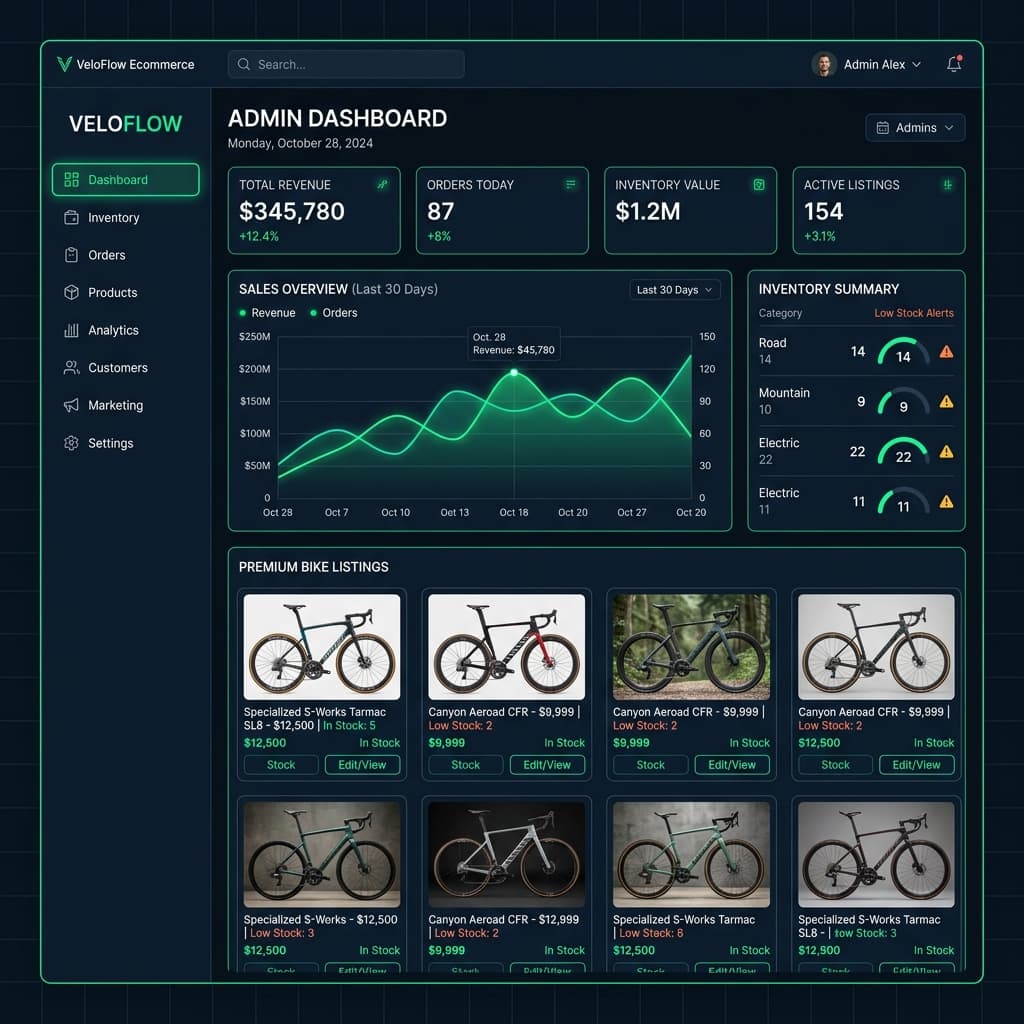Screen dimensions: 1024x1024
Task: Click the Road low stock warning icon
Action: [x=946, y=352]
